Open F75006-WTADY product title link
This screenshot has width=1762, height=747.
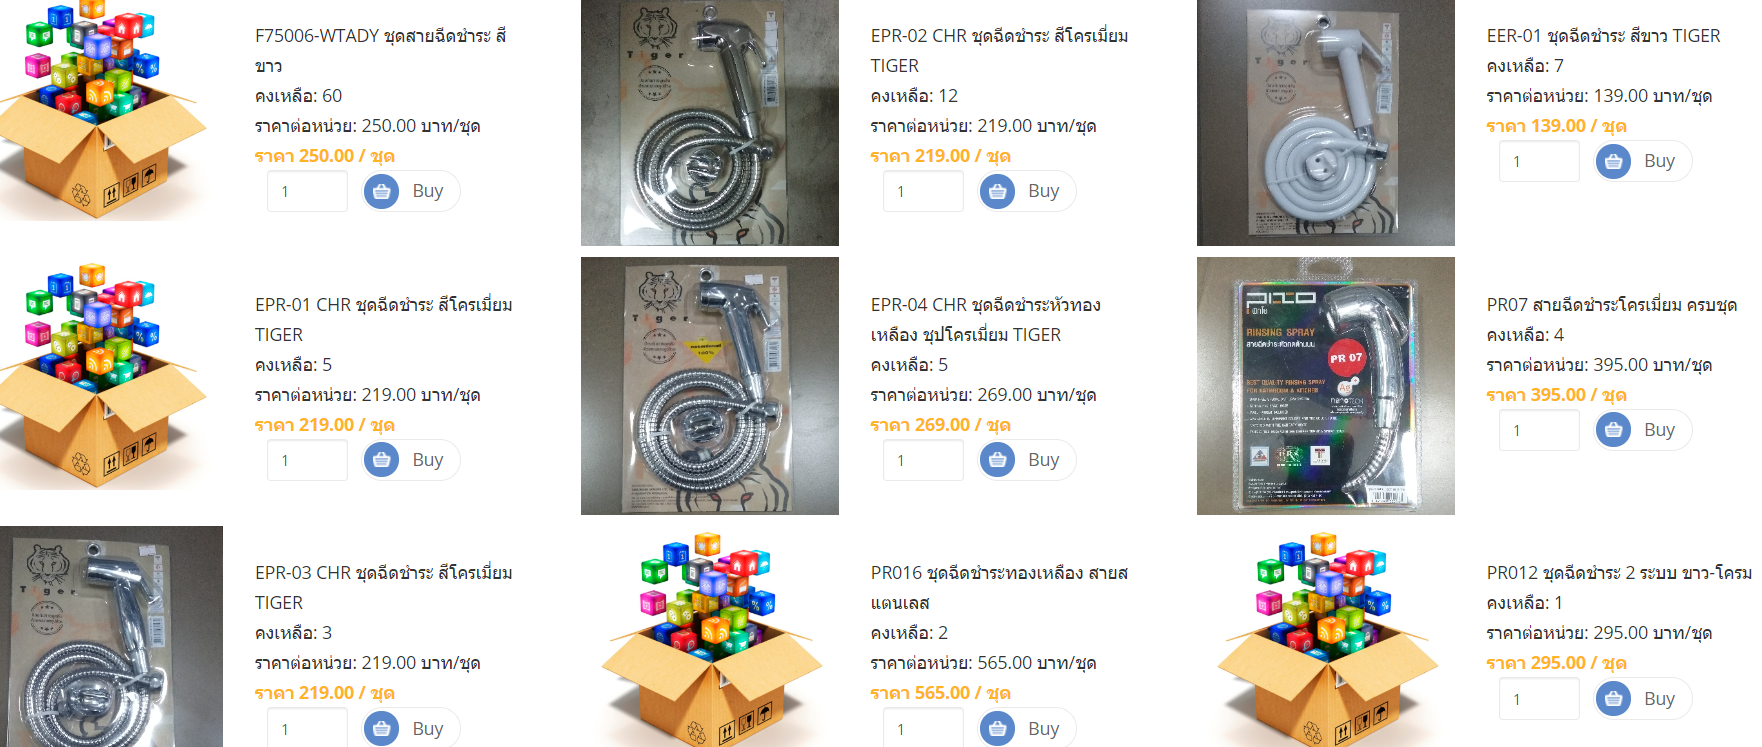click(x=381, y=50)
